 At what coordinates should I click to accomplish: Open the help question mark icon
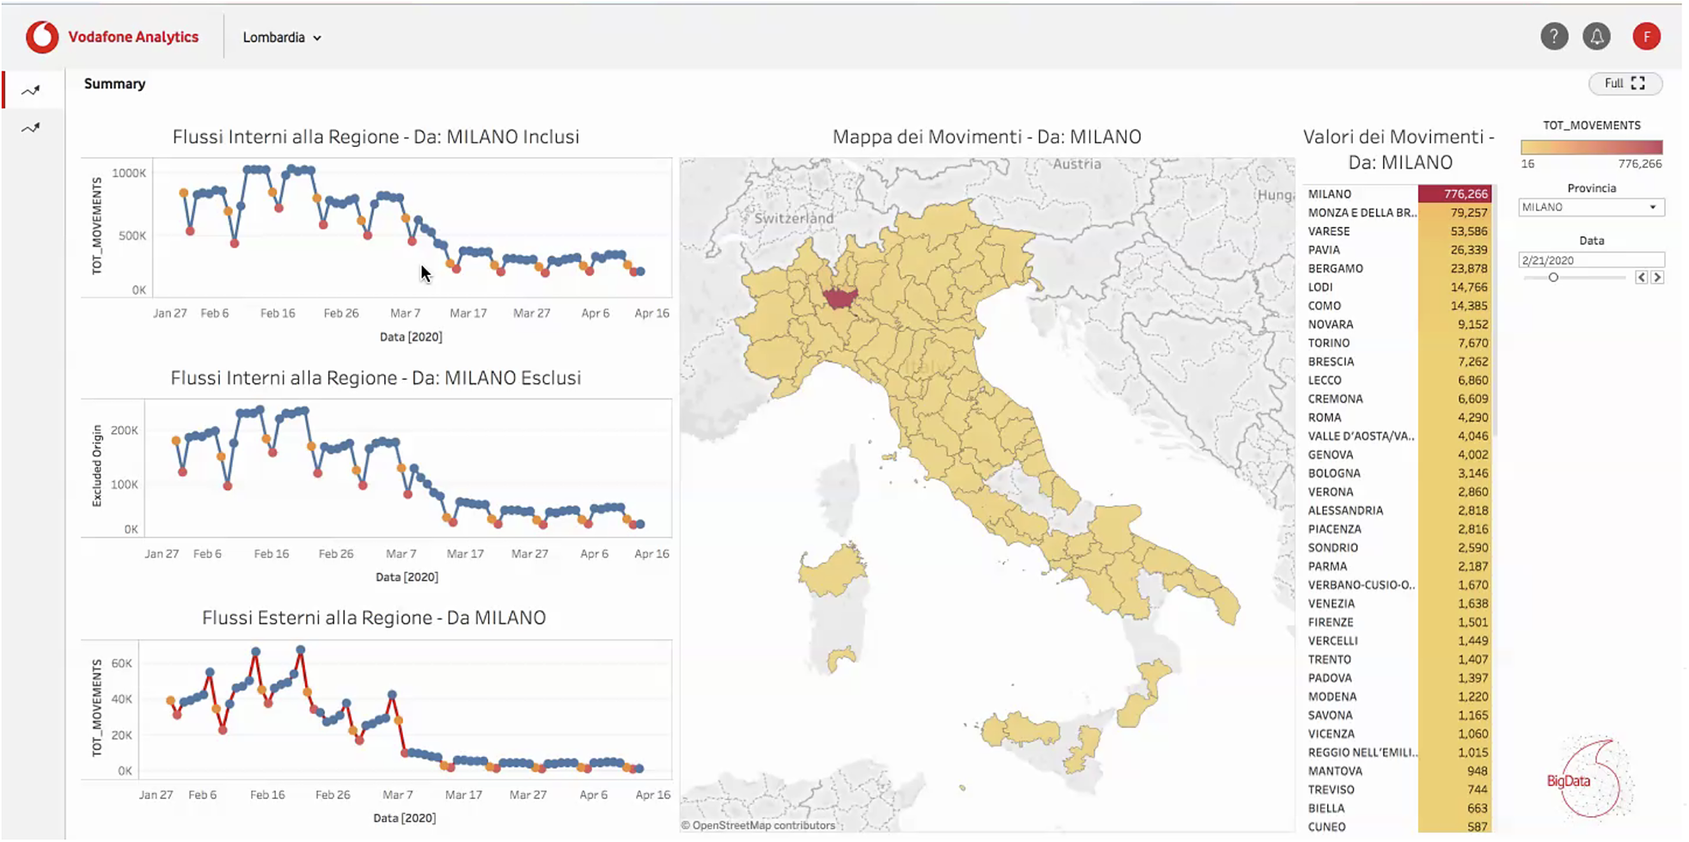point(1553,37)
